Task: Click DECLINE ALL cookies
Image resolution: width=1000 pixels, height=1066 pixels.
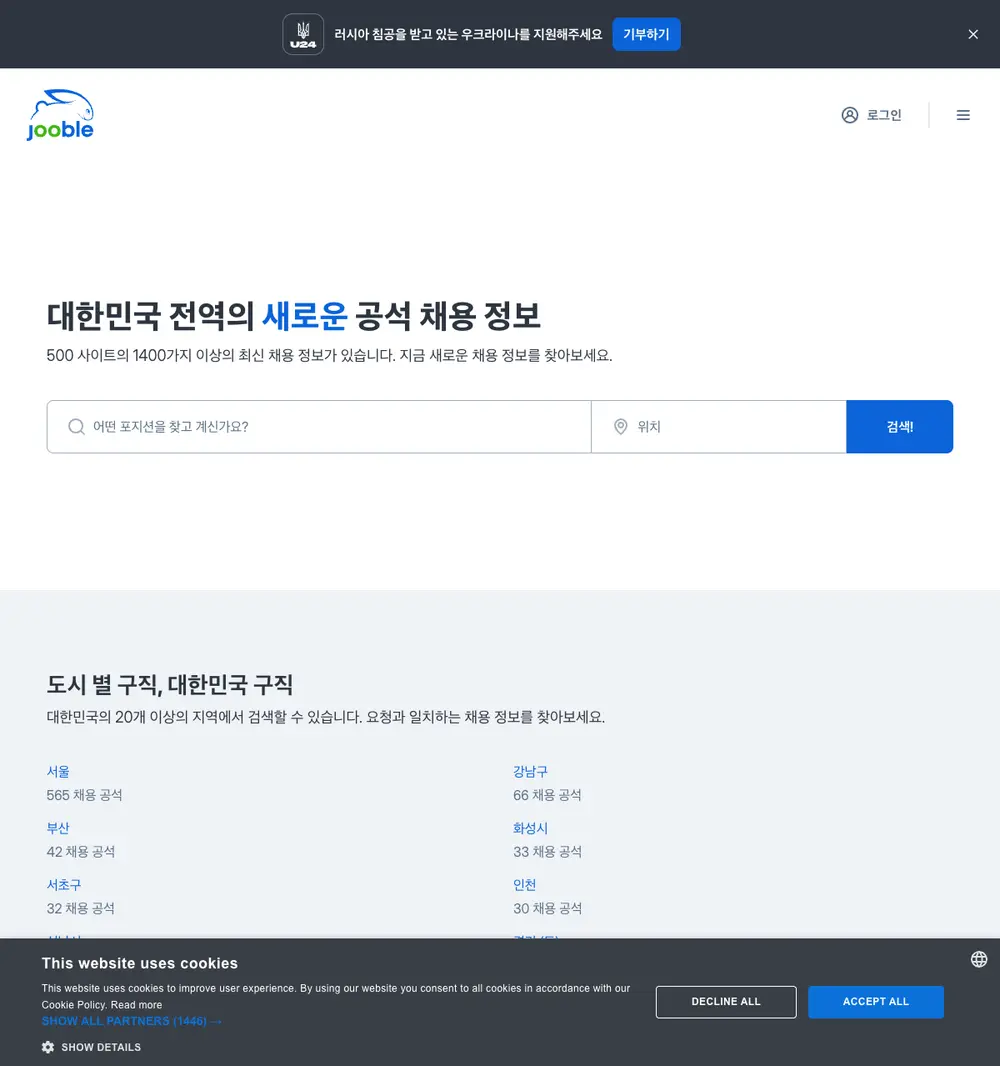Action: click(x=726, y=1001)
